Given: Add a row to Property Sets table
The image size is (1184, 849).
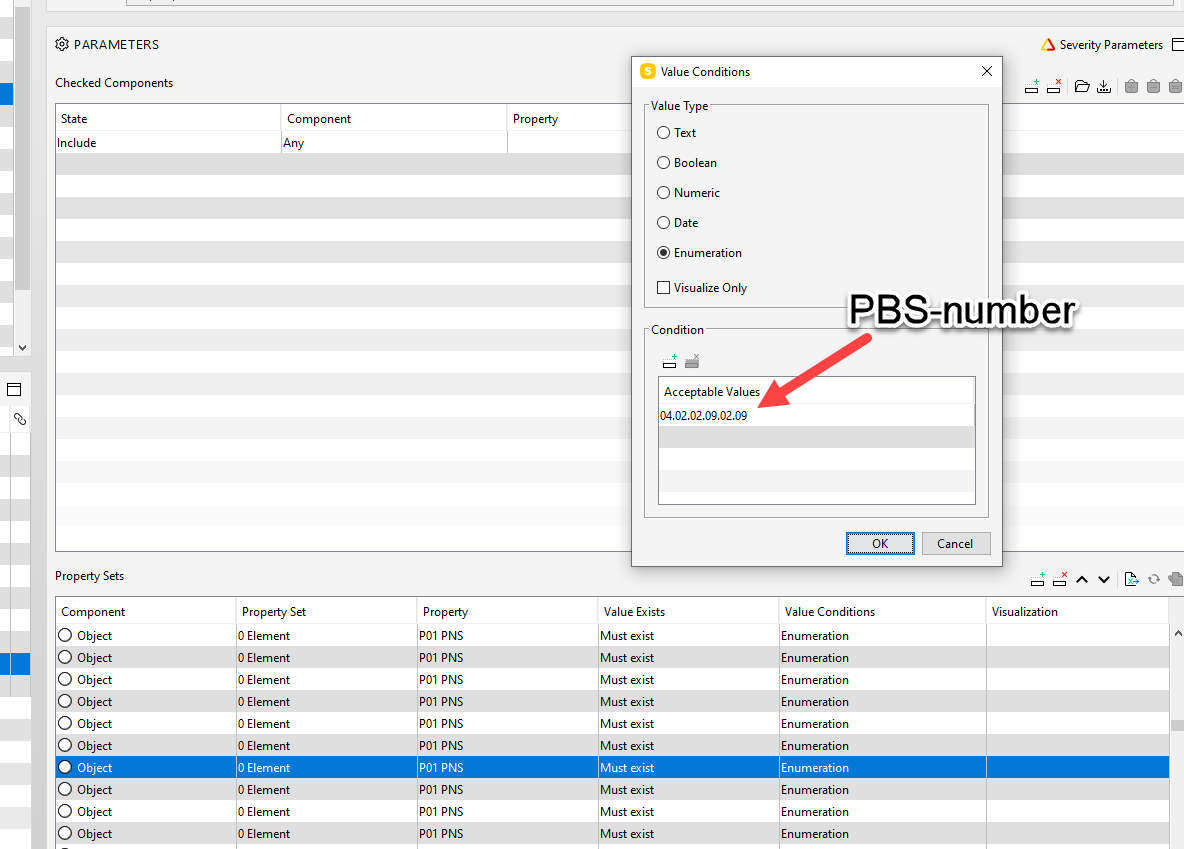Looking at the screenshot, I should [1038, 579].
